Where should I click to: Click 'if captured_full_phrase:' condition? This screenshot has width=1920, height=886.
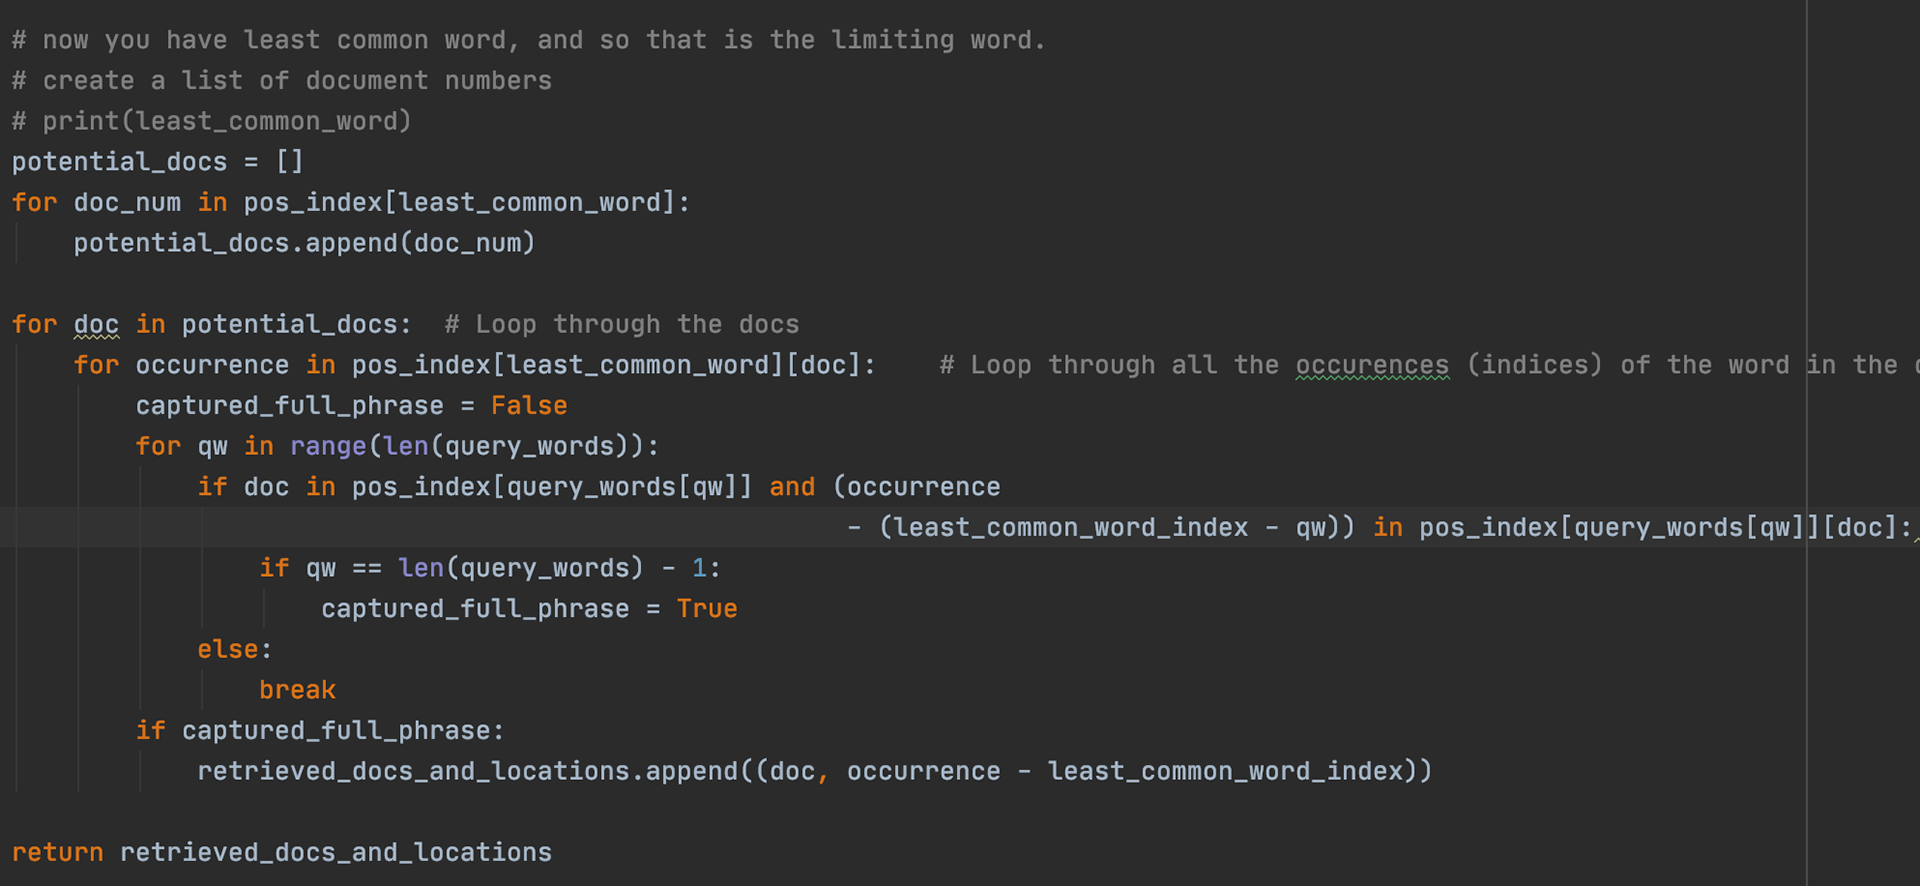click(x=320, y=731)
